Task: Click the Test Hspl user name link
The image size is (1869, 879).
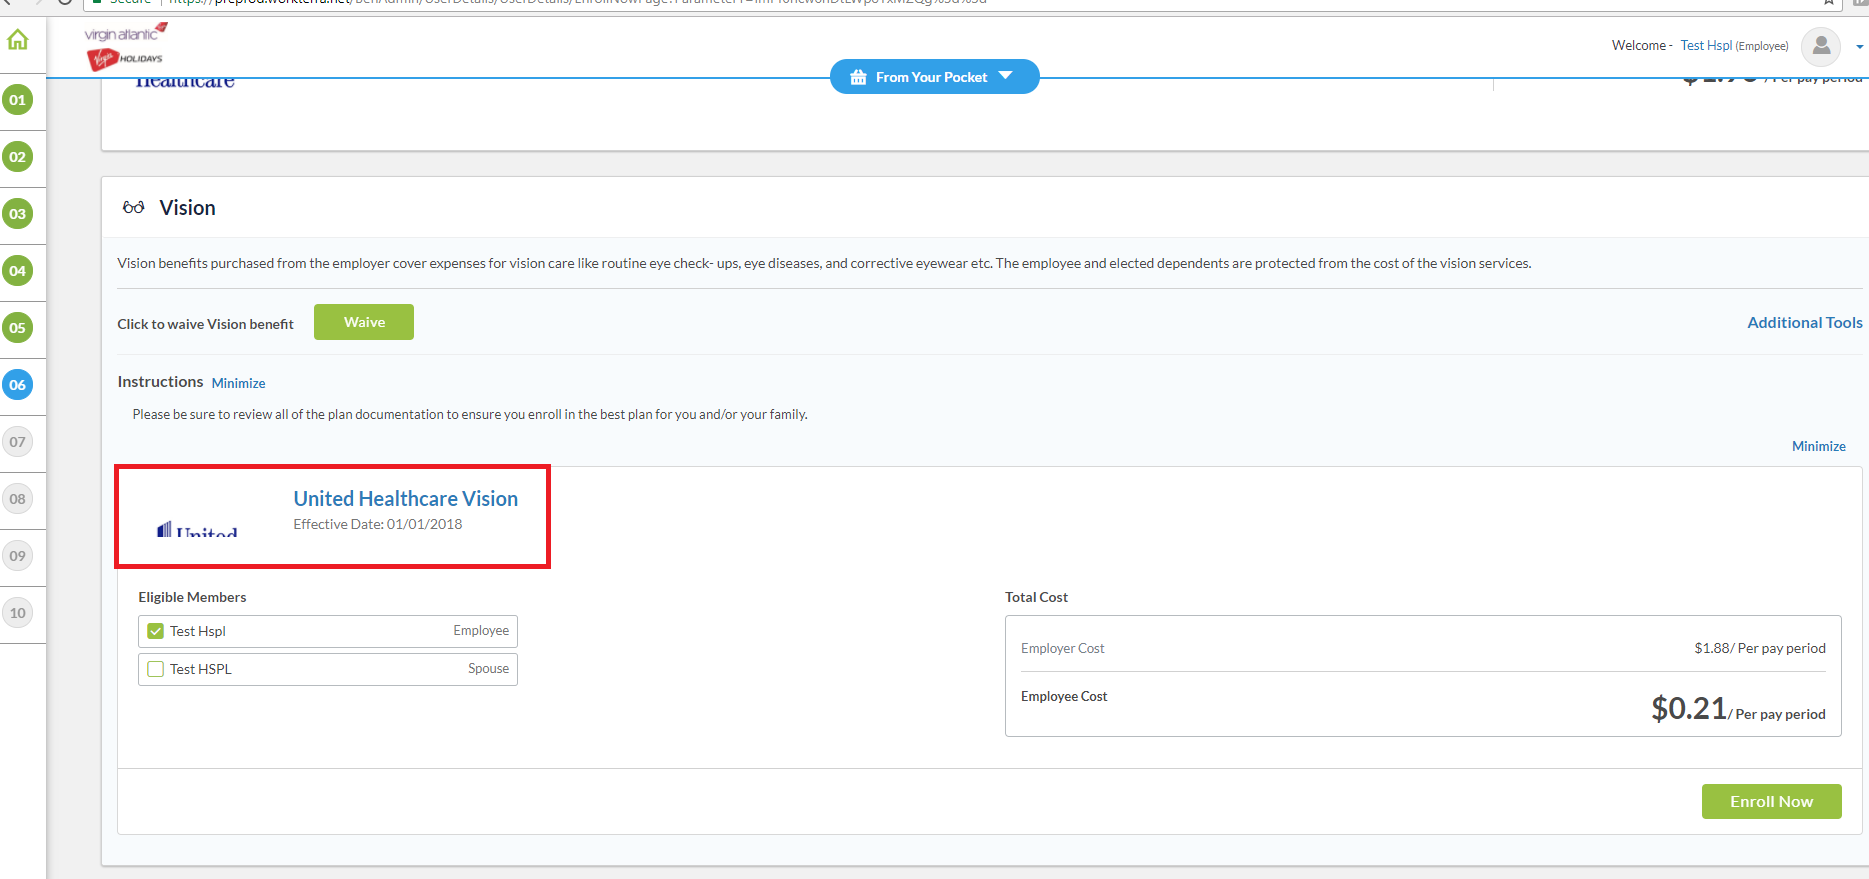Action: 1706,46
